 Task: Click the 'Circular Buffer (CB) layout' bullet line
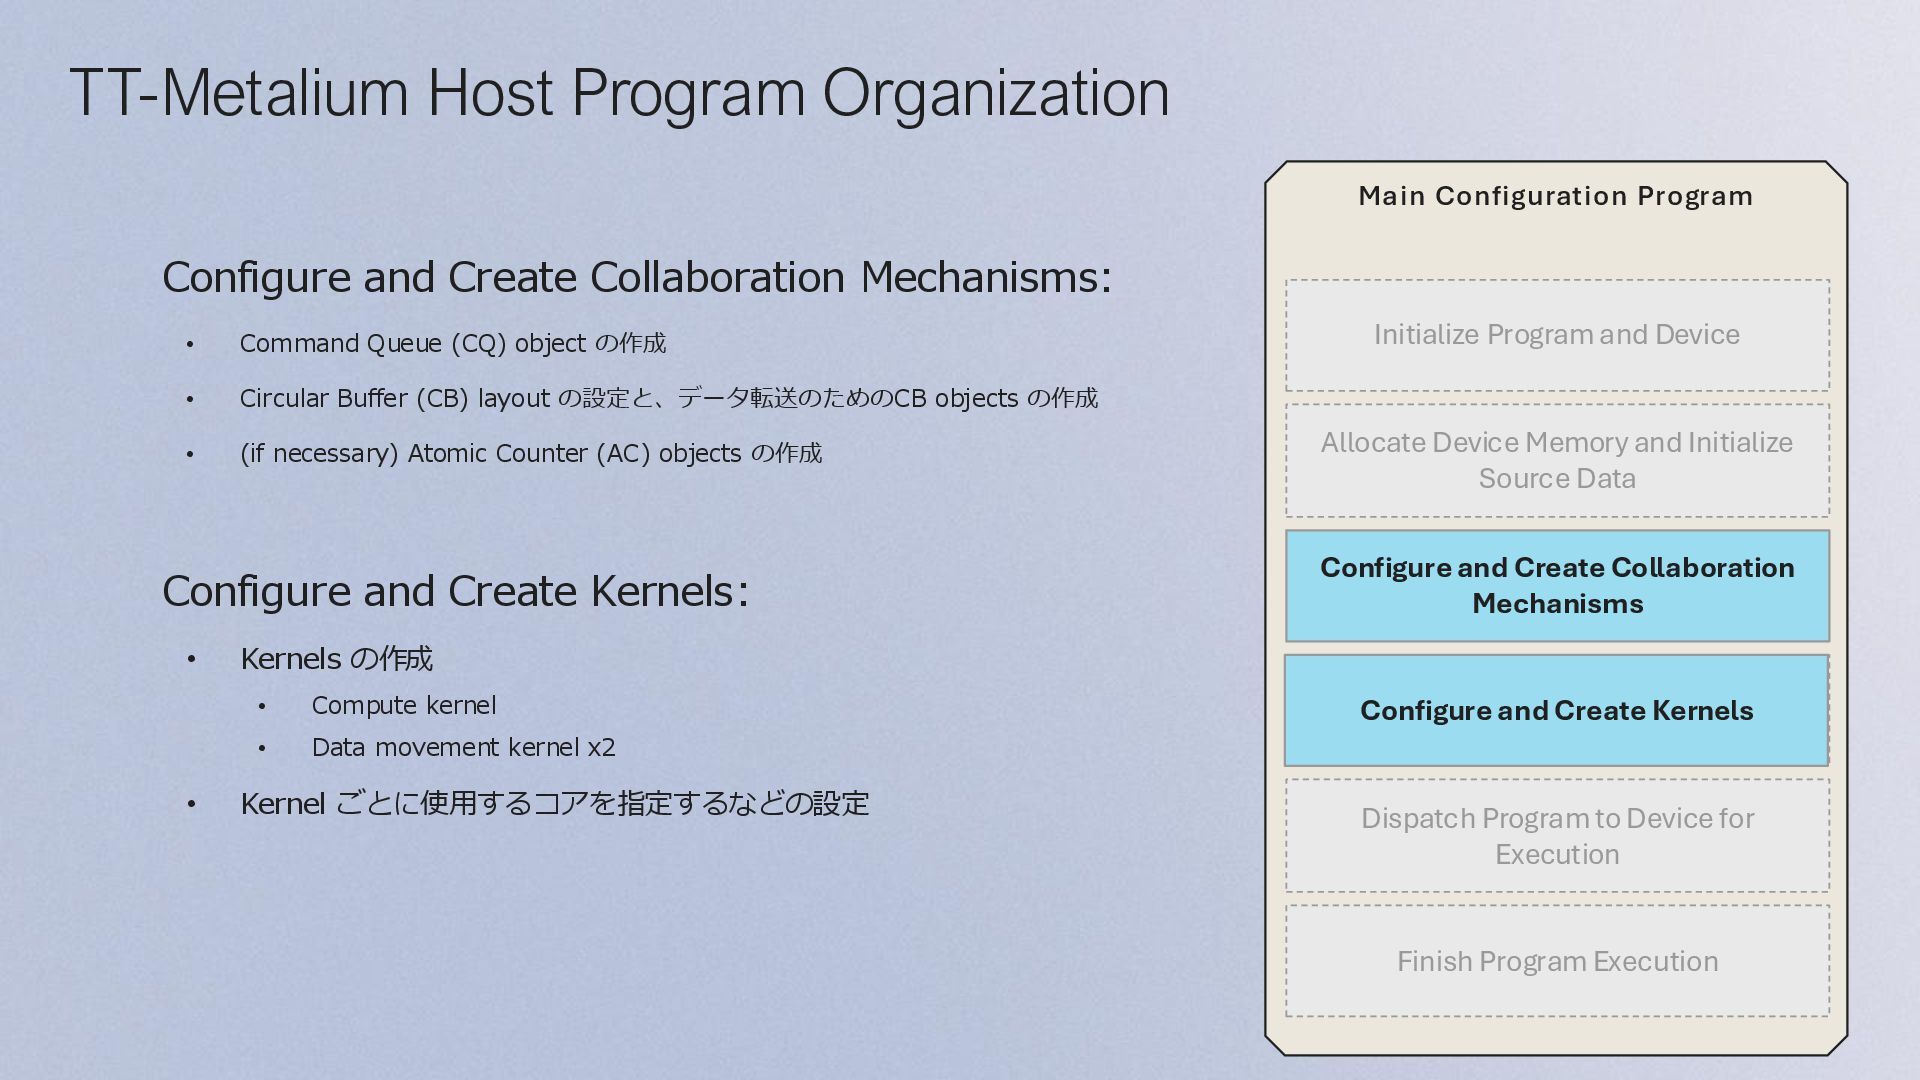[x=668, y=398]
